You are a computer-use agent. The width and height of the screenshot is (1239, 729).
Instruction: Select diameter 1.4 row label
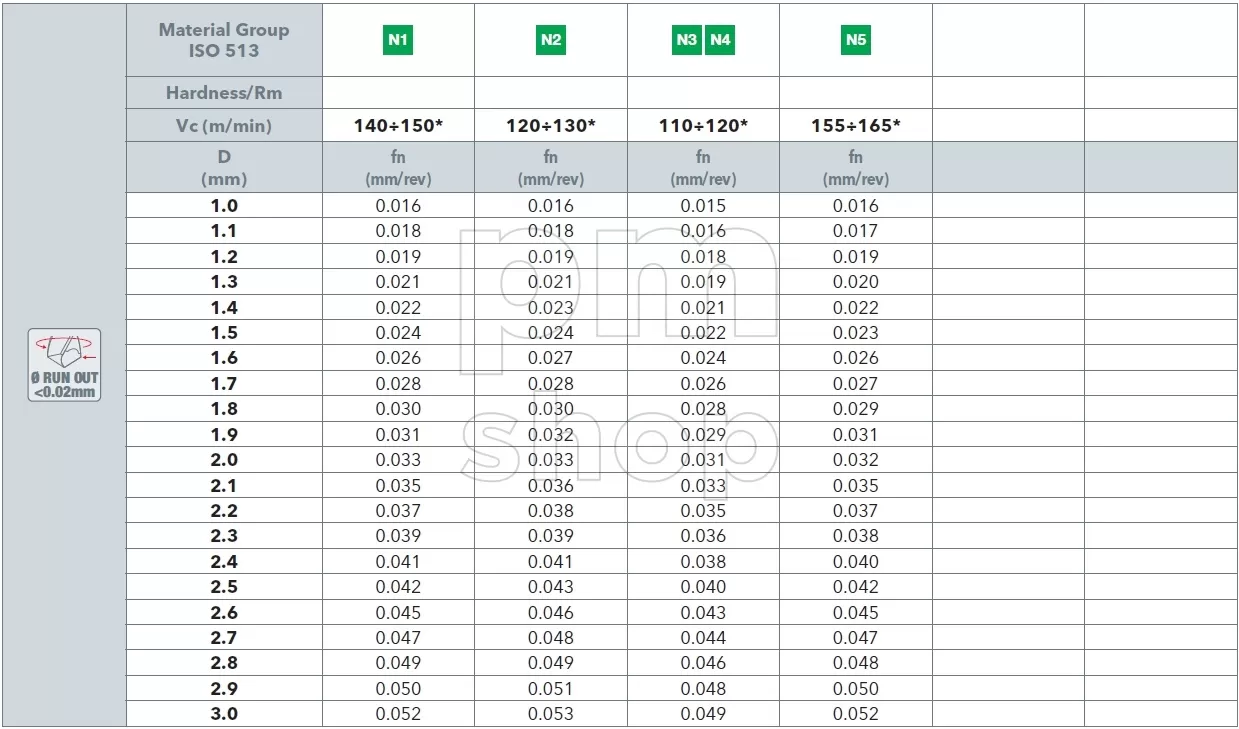(x=224, y=308)
